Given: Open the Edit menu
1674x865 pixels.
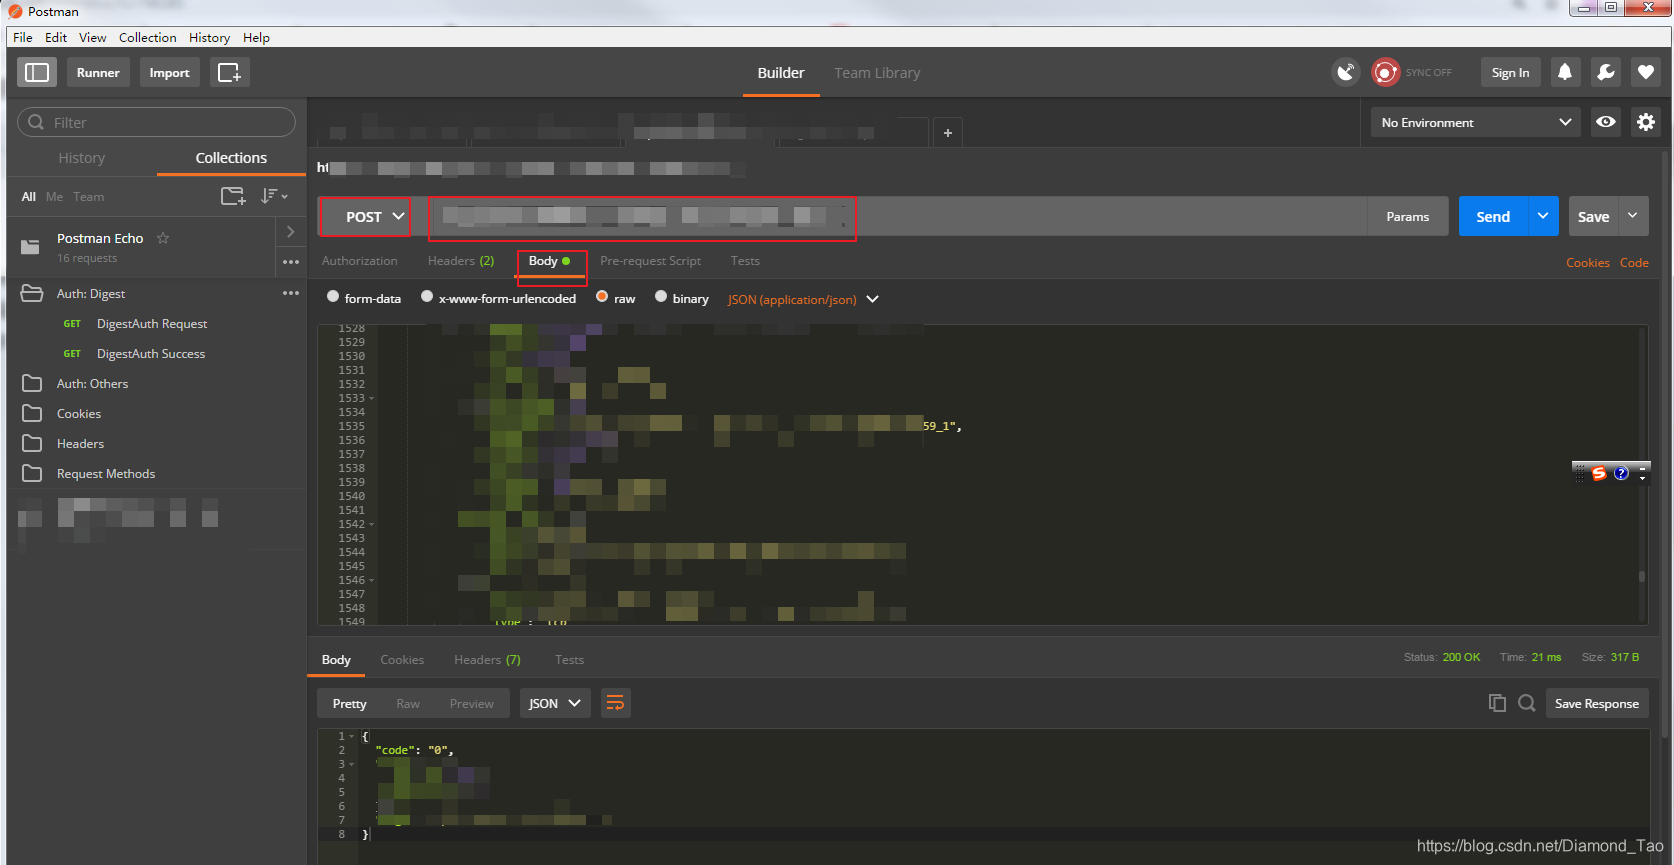Looking at the screenshot, I should 56,37.
